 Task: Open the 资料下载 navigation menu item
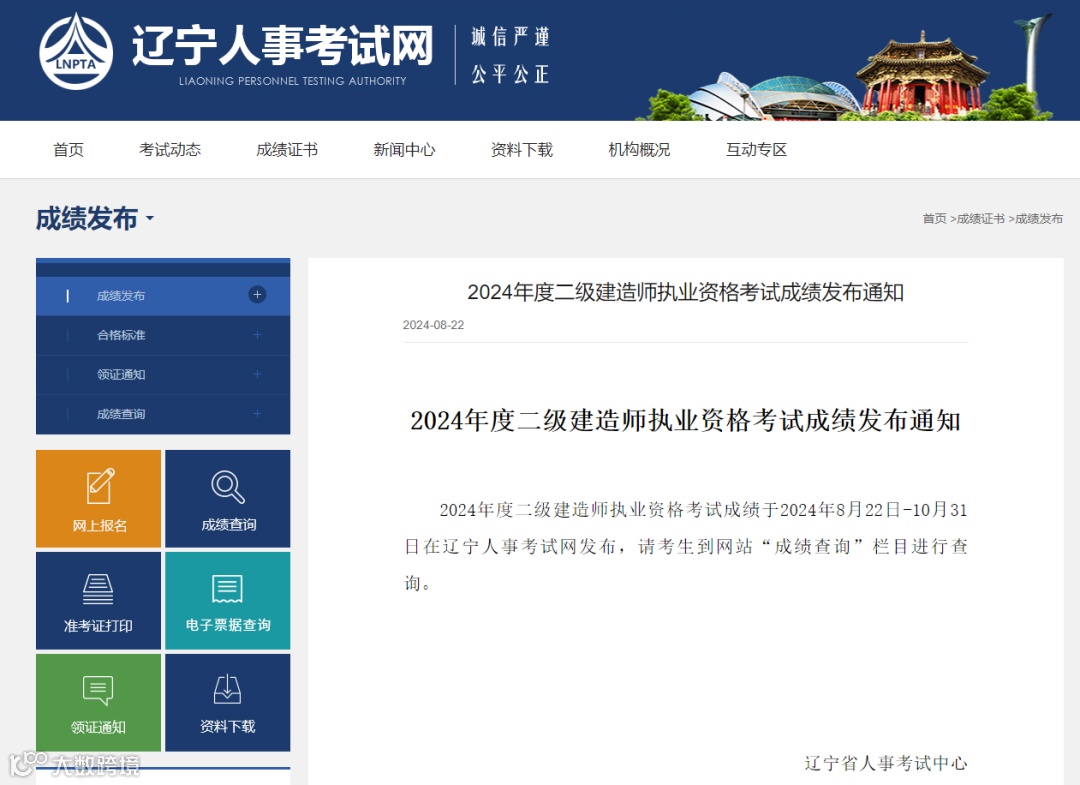pos(521,150)
